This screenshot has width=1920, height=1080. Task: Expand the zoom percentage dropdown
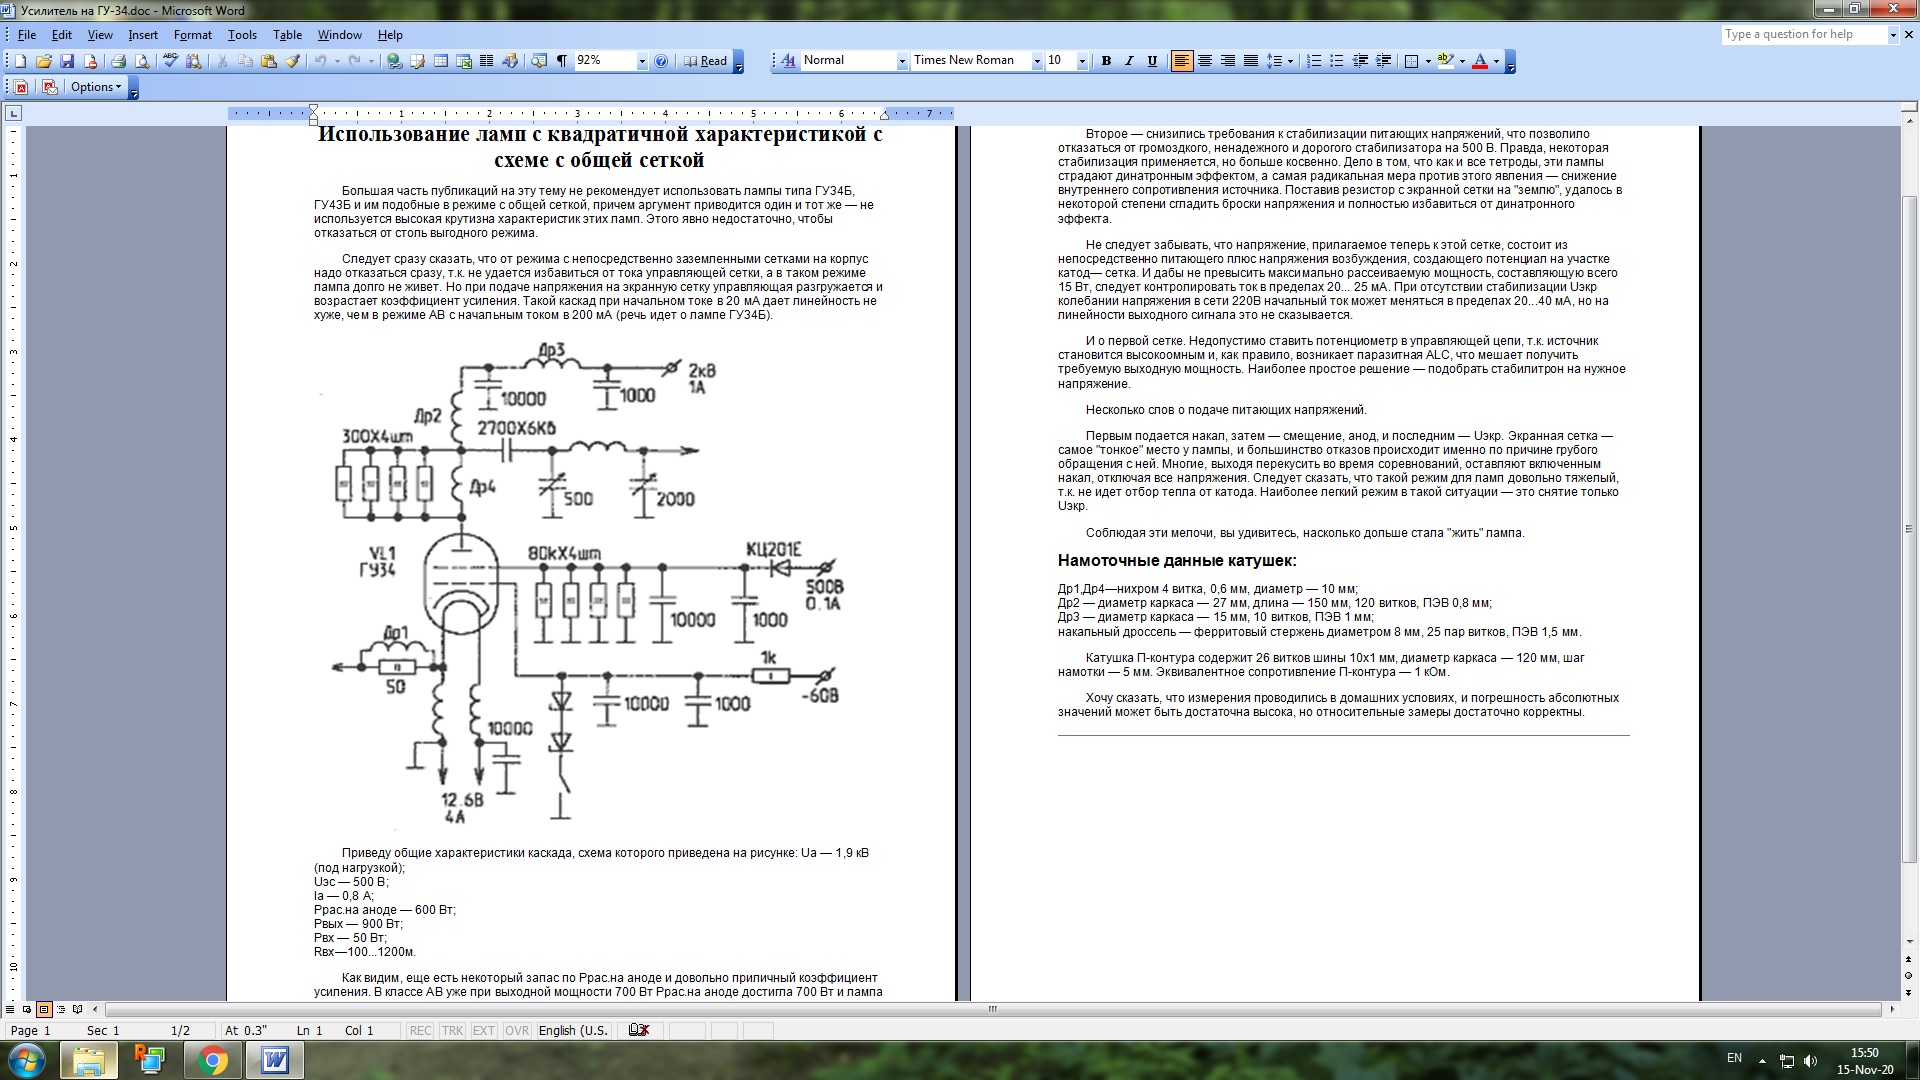[x=642, y=61]
